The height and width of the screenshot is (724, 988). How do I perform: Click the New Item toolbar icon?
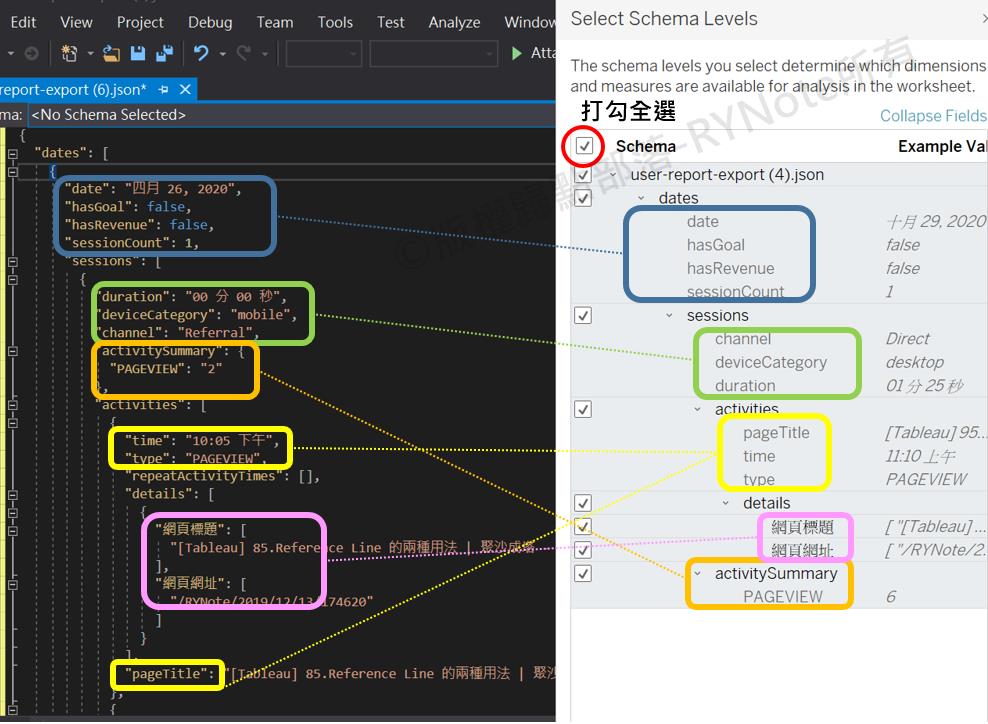coord(68,54)
